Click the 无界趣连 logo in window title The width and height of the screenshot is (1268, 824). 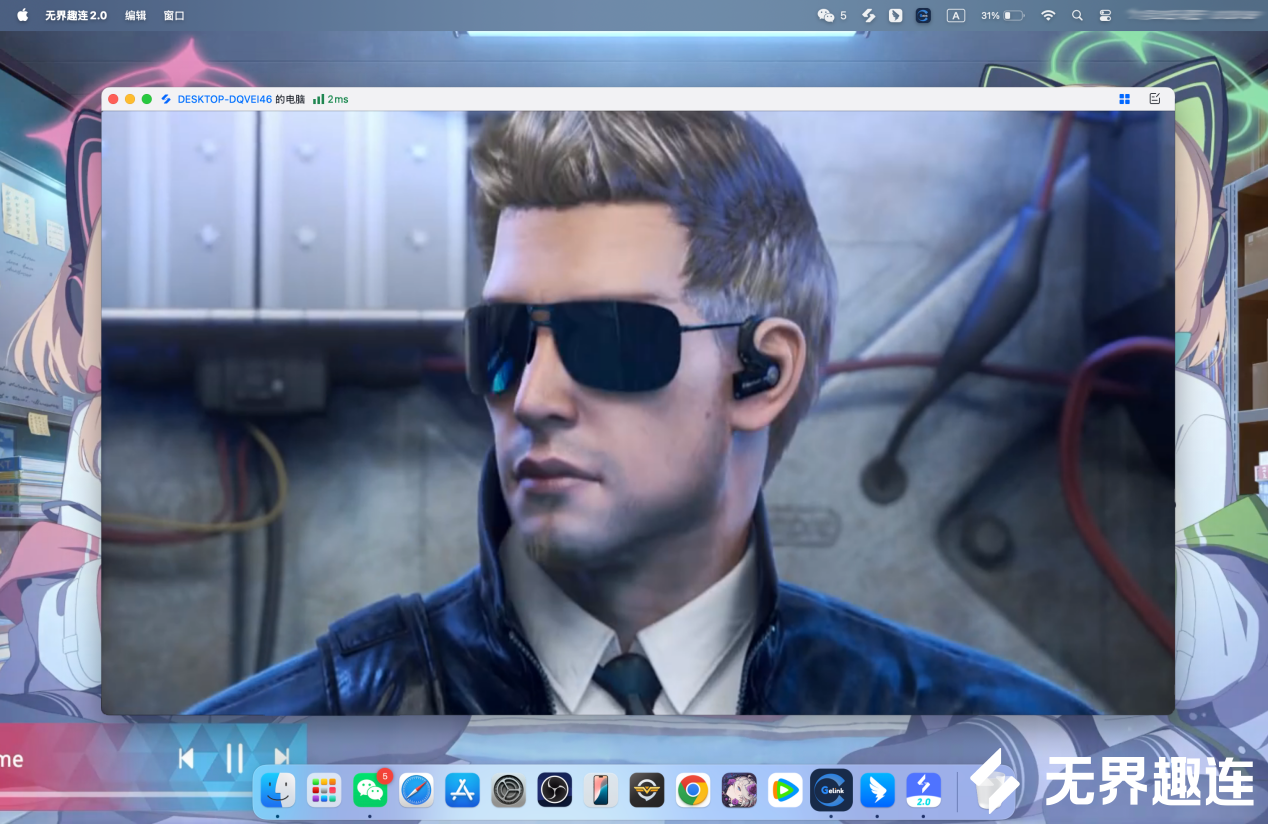click(166, 99)
